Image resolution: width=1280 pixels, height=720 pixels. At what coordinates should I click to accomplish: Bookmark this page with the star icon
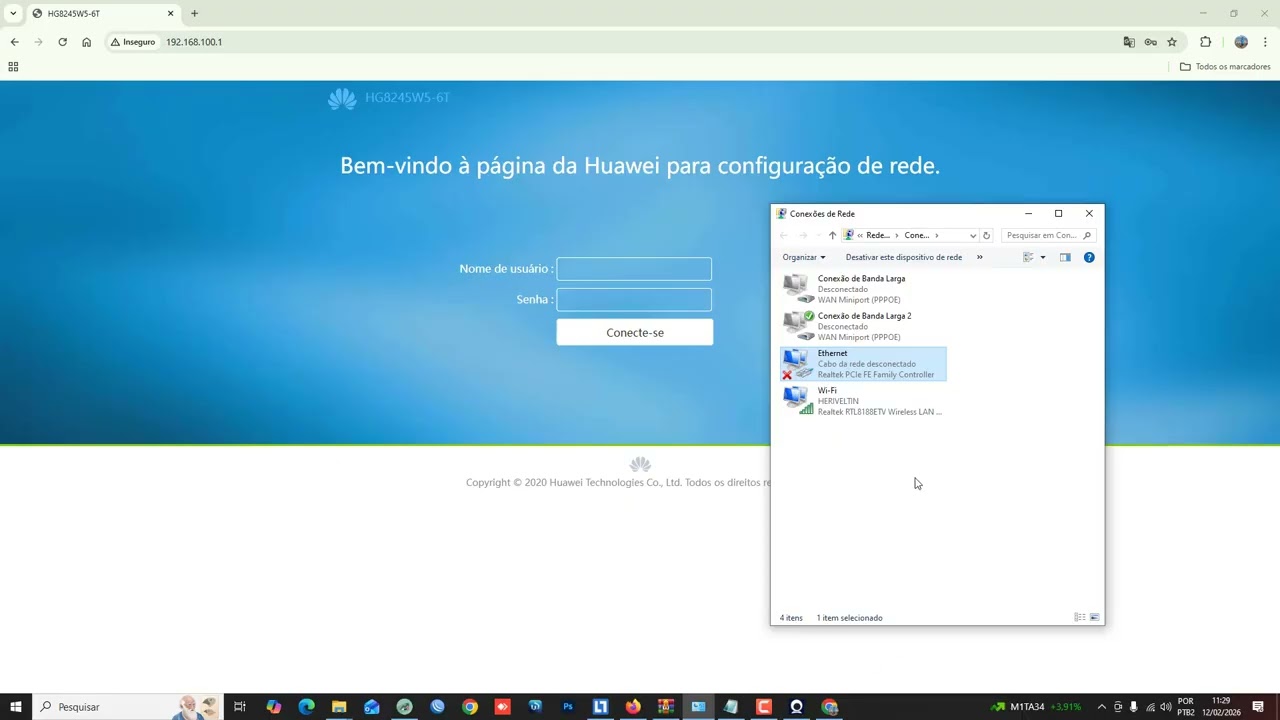(x=1172, y=42)
